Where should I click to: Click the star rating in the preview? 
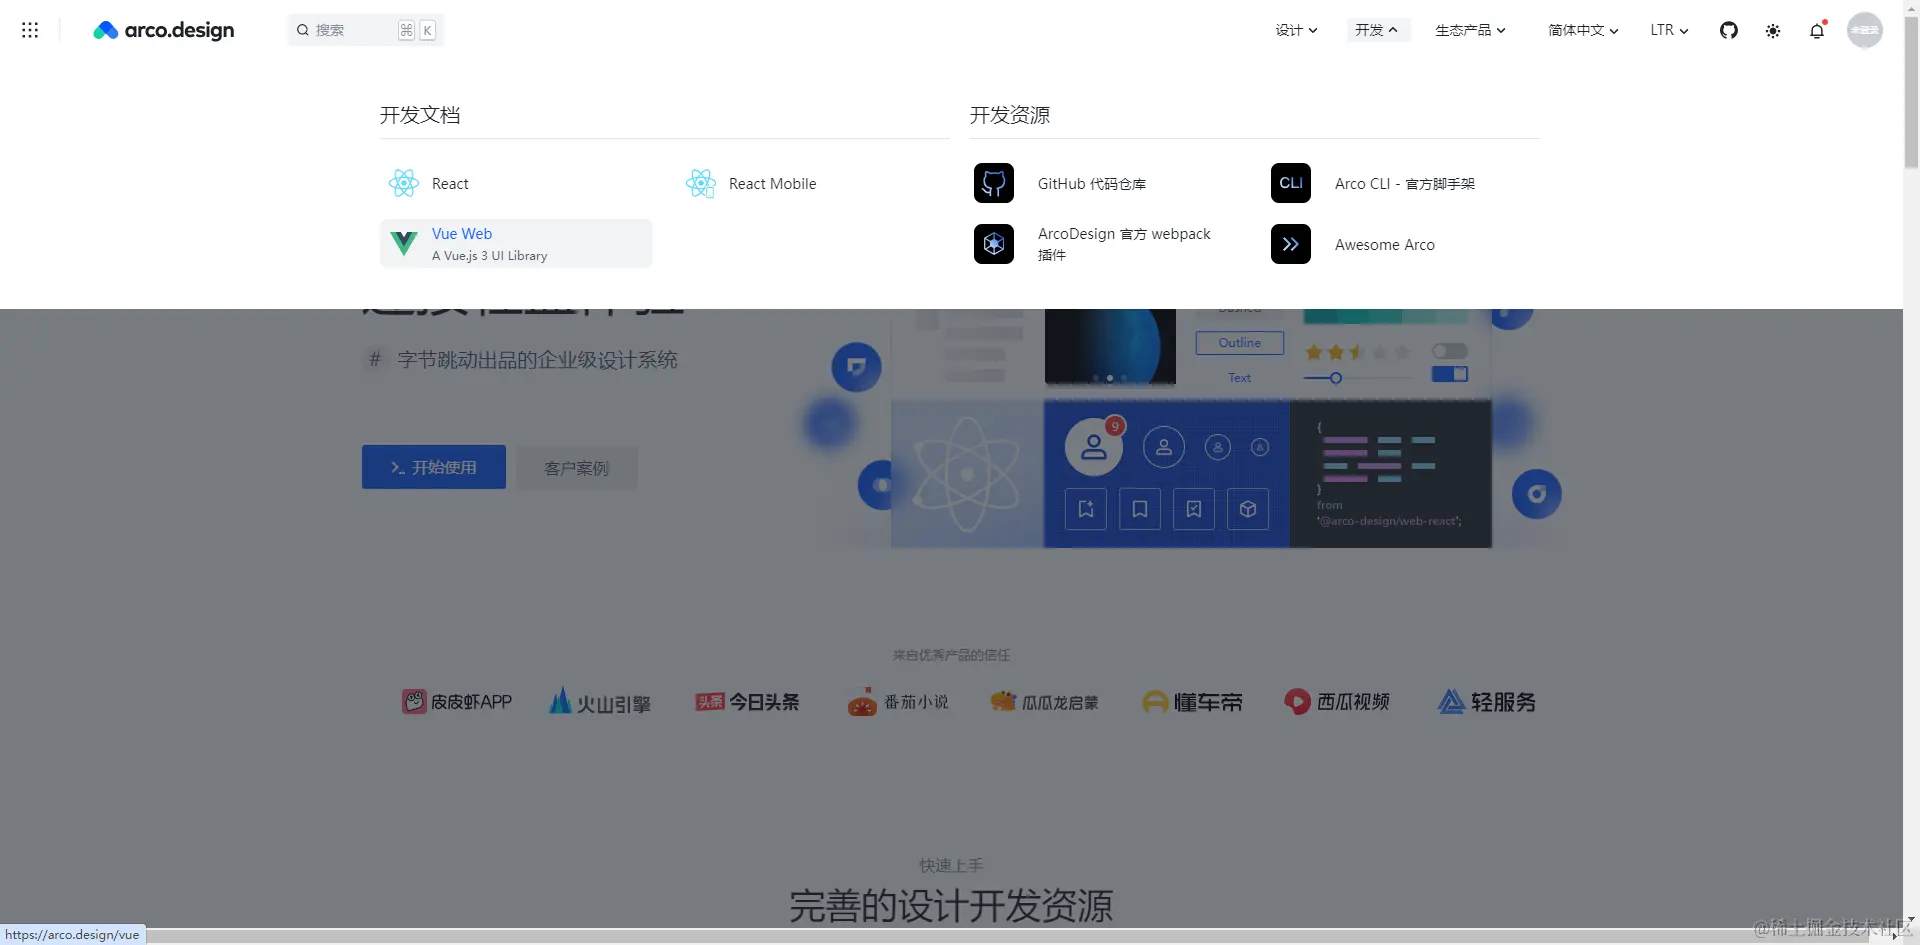coord(1358,352)
